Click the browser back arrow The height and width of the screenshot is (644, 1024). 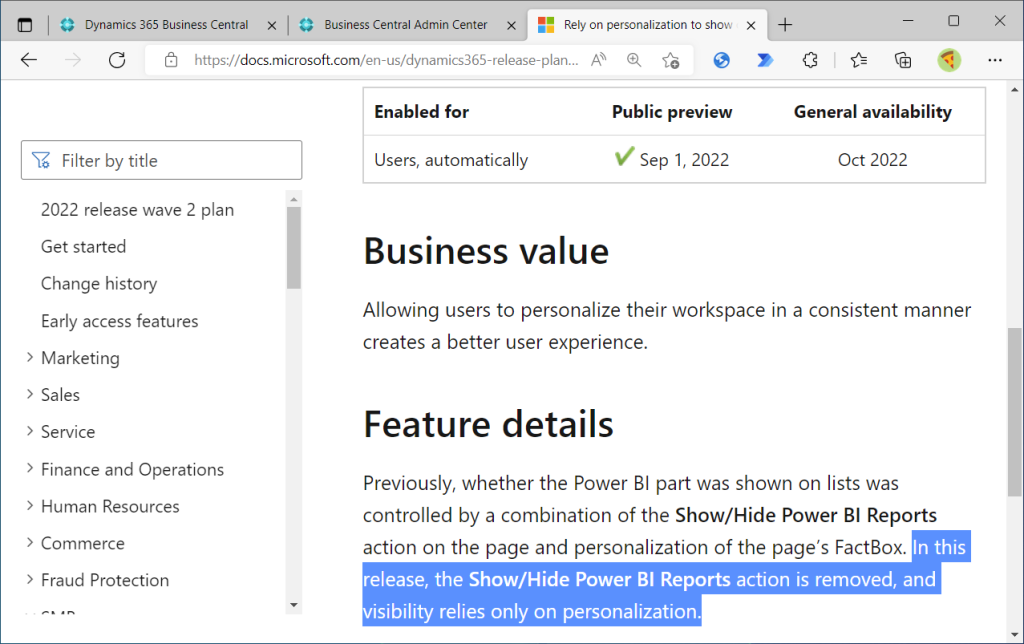tap(28, 60)
